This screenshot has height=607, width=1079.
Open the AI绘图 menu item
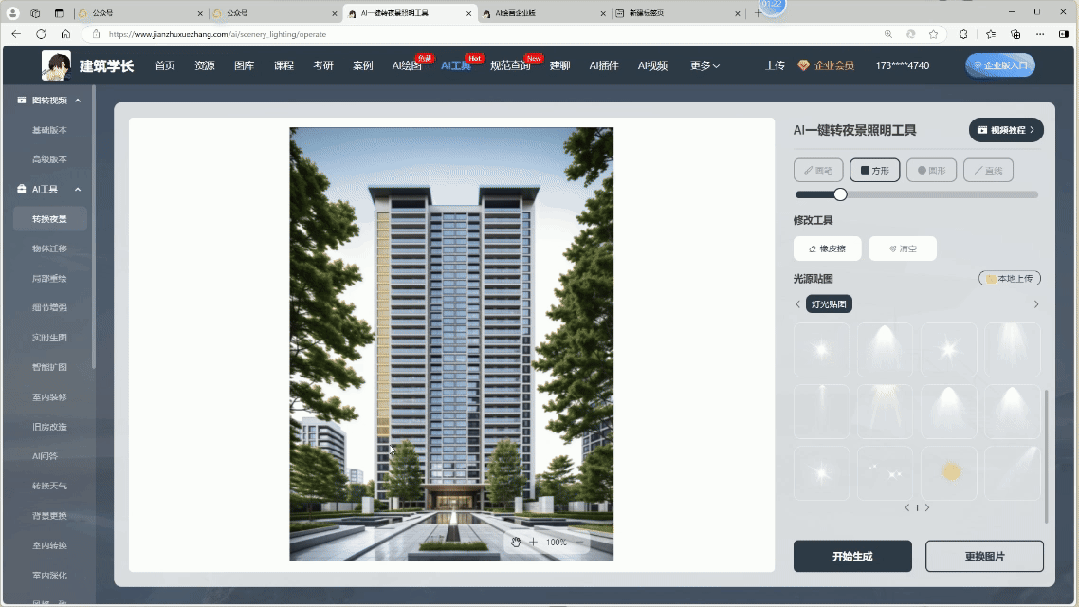click(x=407, y=65)
